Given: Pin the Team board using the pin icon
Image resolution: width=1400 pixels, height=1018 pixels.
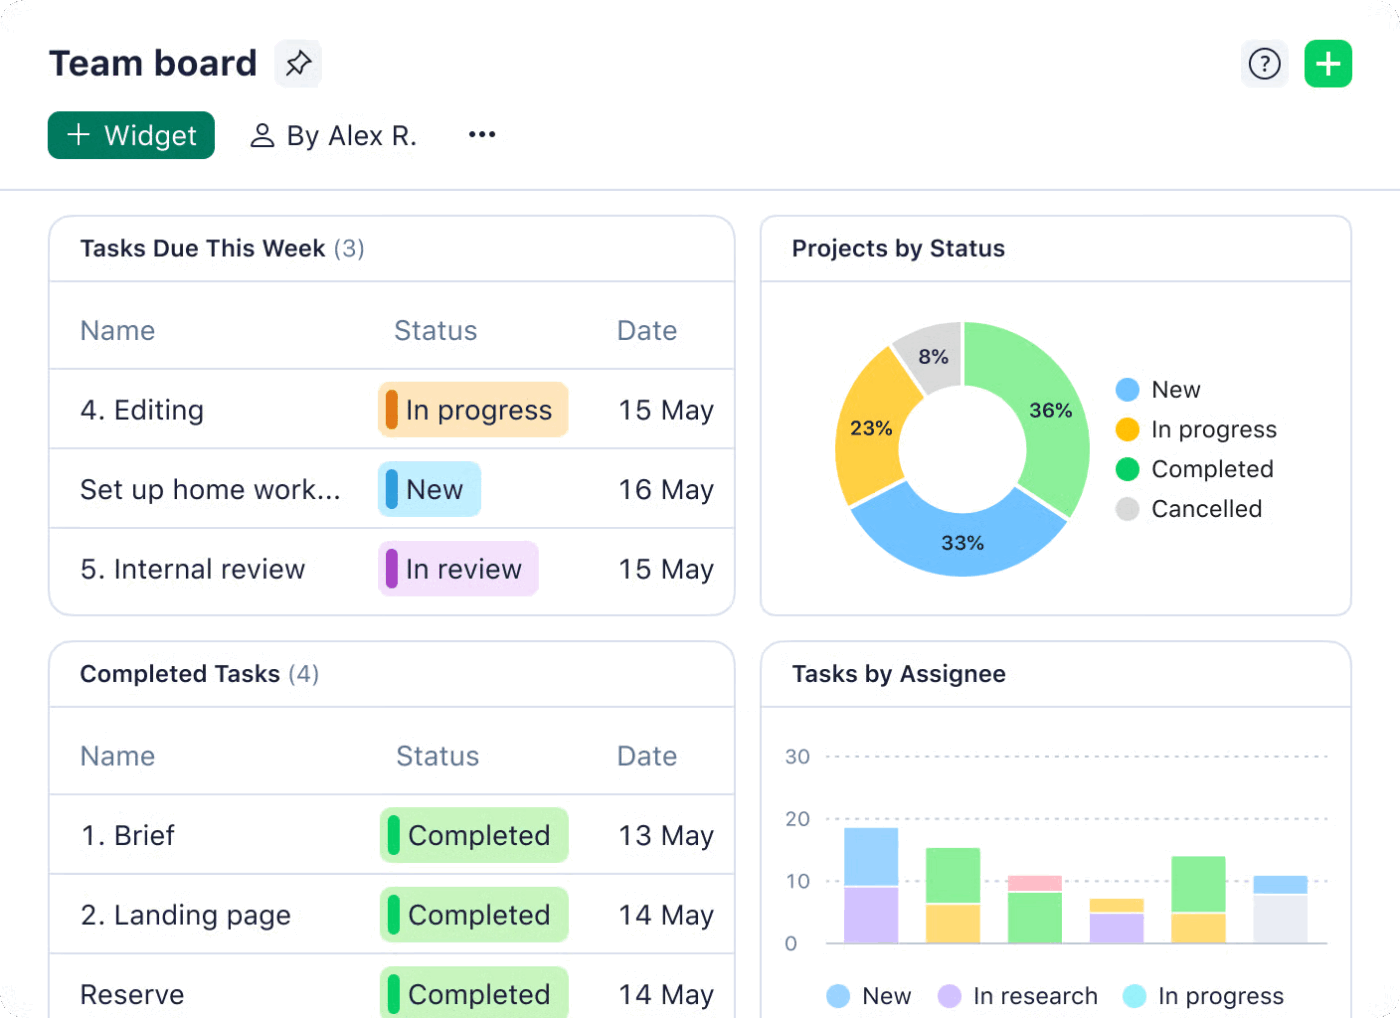Looking at the screenshot, I should [297, 63].
